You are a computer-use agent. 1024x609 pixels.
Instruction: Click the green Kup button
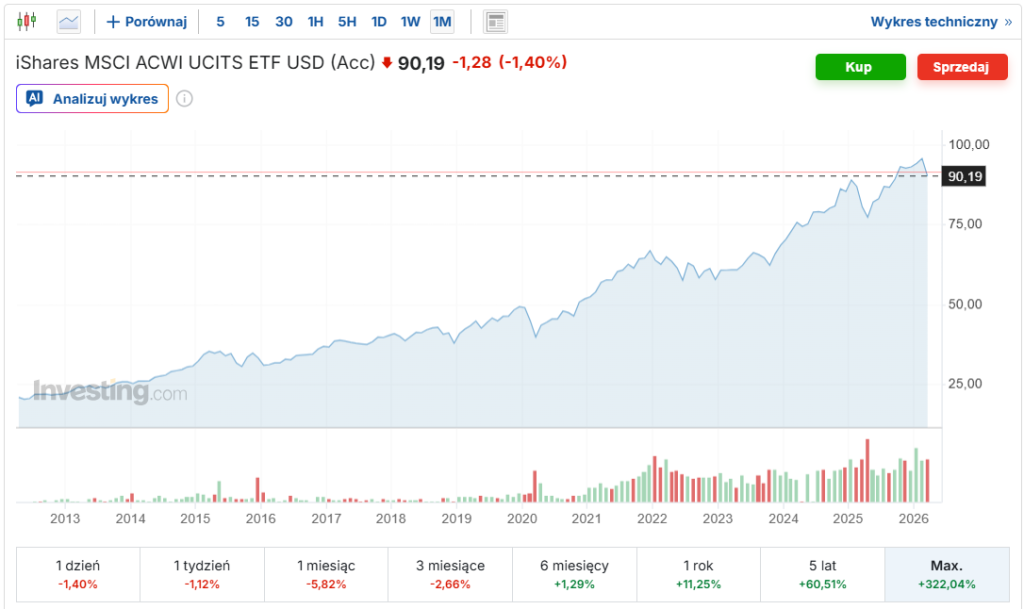(x=859, y=67)
